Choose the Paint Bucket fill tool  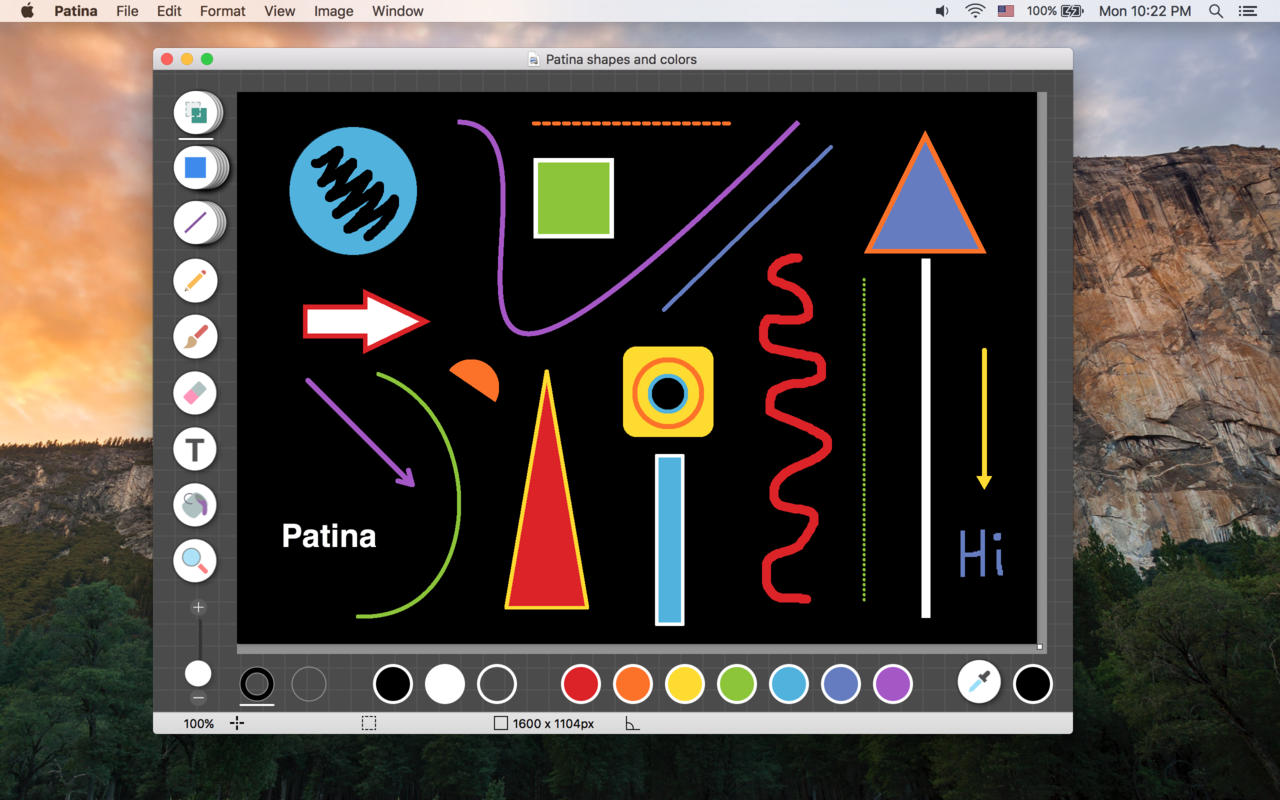pos(196,505)
